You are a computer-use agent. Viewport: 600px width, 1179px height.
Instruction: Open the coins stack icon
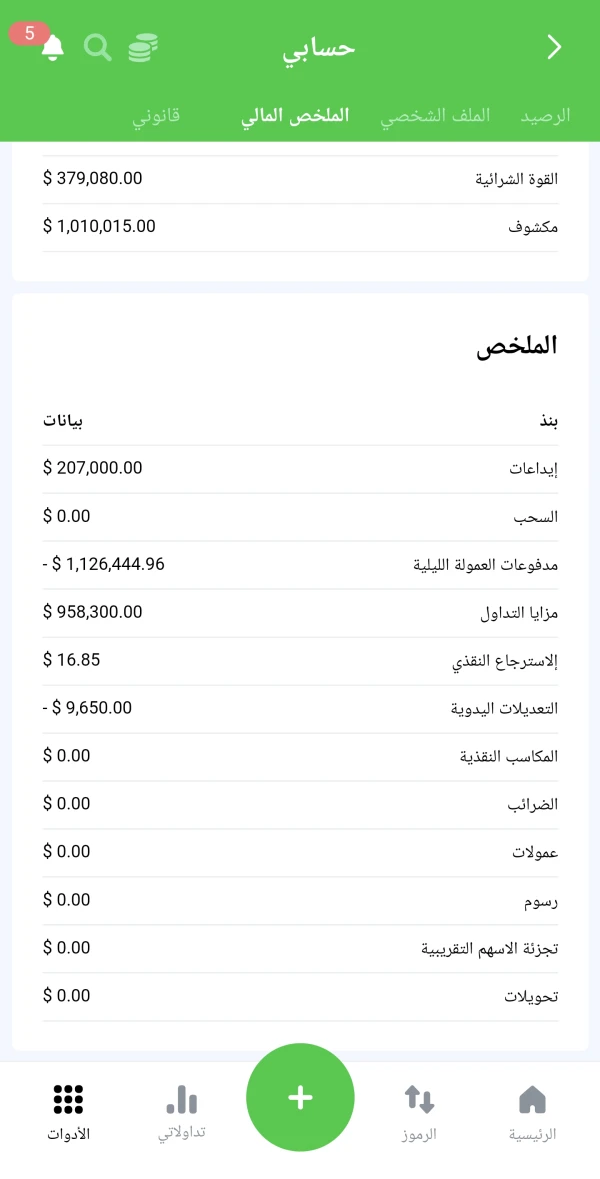(x=143, y=47)
